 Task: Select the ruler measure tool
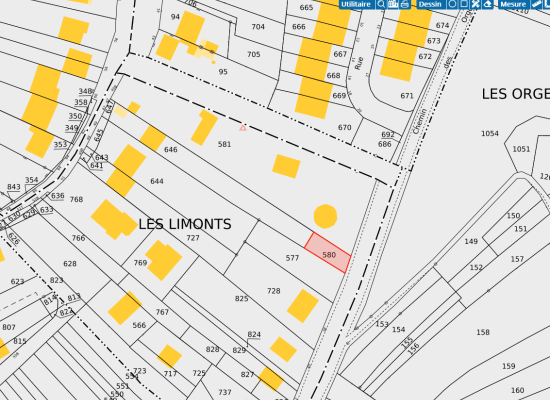[x=537, y=4]
